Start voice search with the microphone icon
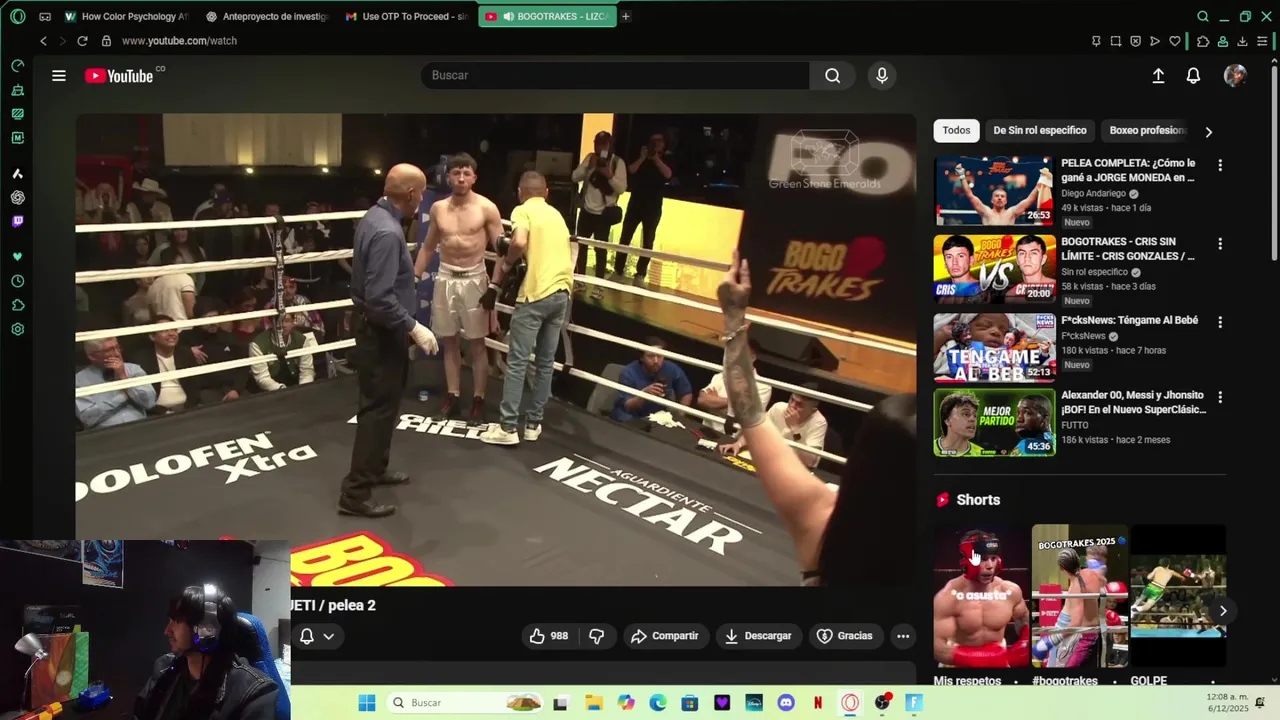Screen dimensions: 1280x720 tap(881, 76)
